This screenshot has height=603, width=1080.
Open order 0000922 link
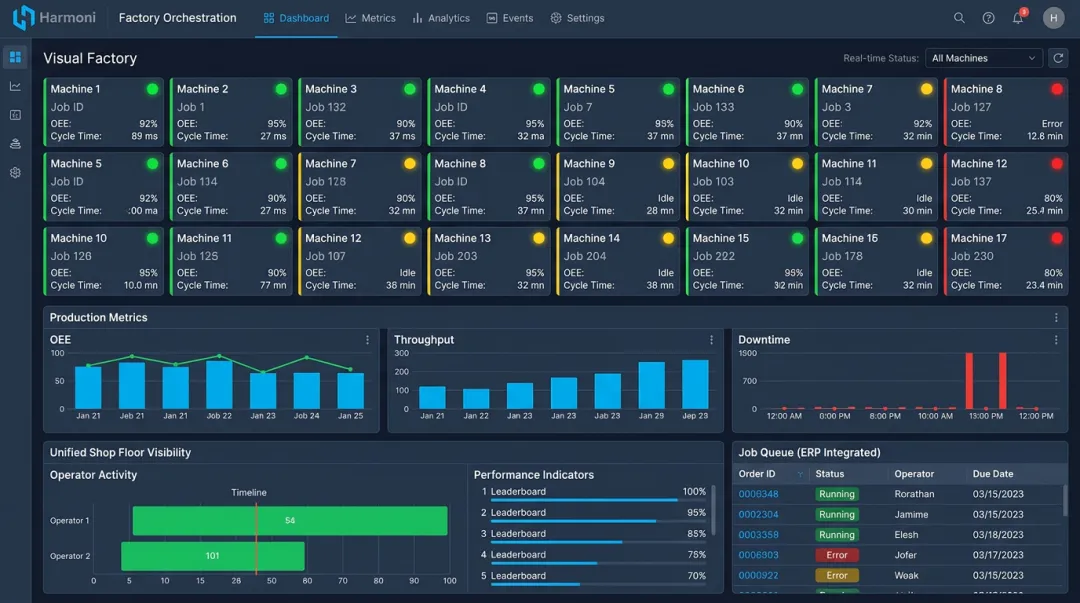coord(758,575)
